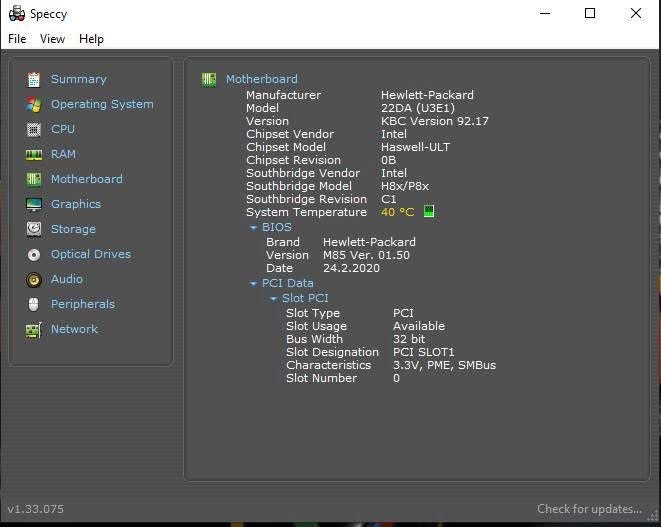661x527 pixels.
Task: Click the CPU chip icon
Action: [x=34, y=129]
